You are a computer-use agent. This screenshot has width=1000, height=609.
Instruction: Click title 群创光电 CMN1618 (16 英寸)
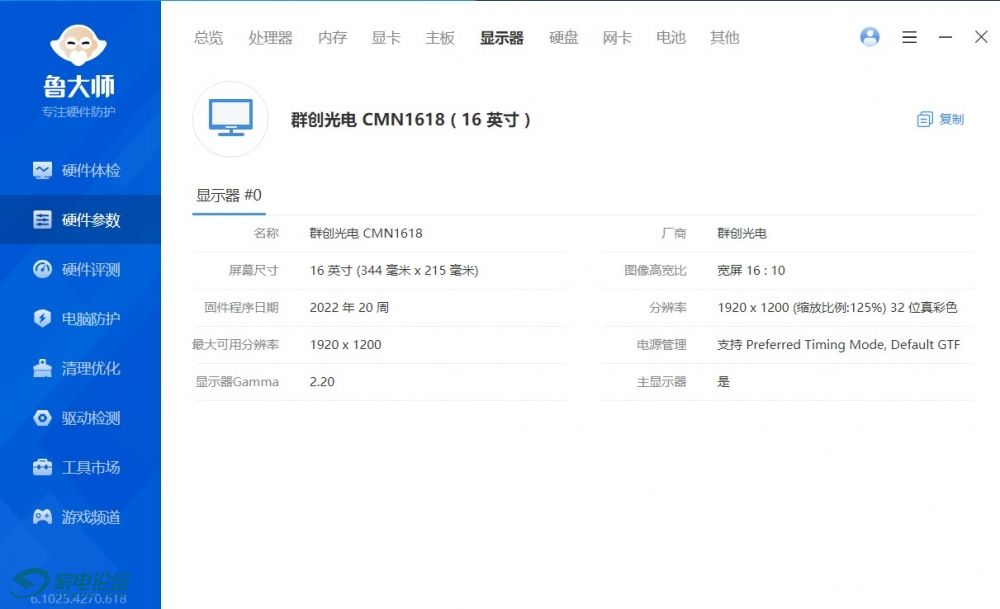pos(411,119)
